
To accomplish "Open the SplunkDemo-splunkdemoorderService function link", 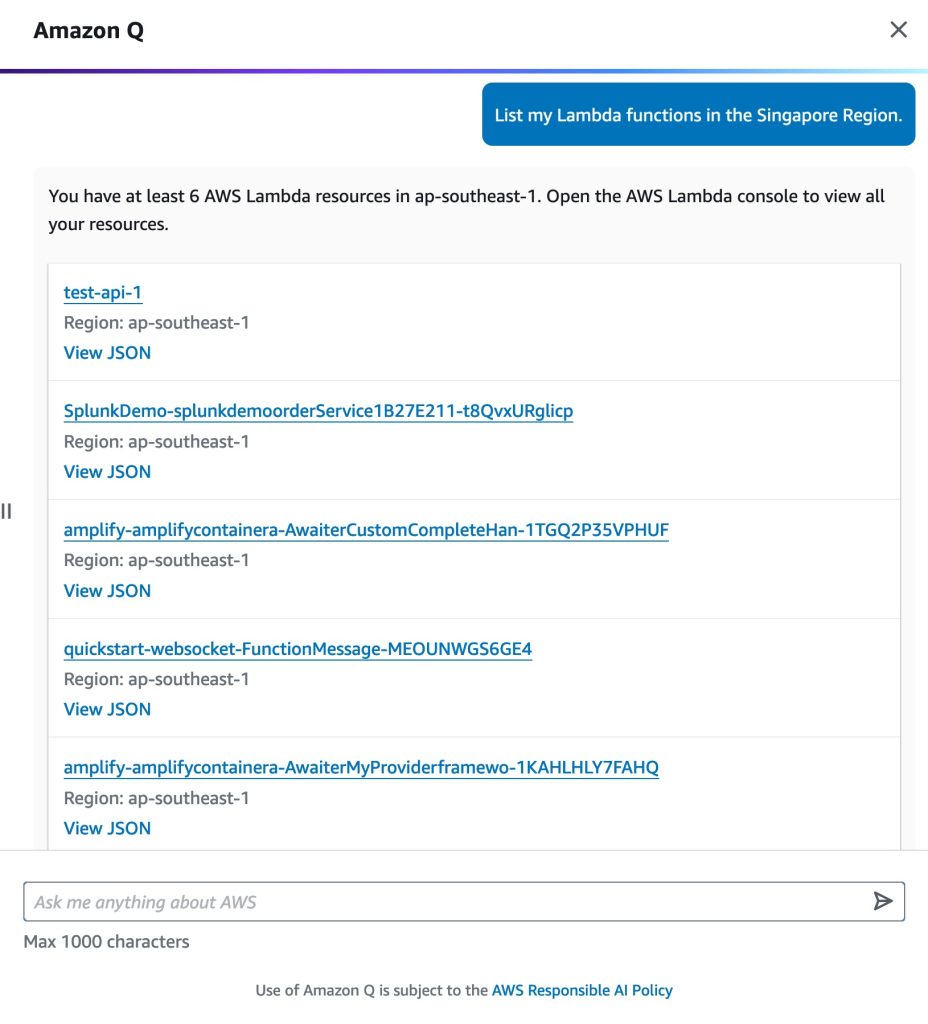I will click(318, 411).
